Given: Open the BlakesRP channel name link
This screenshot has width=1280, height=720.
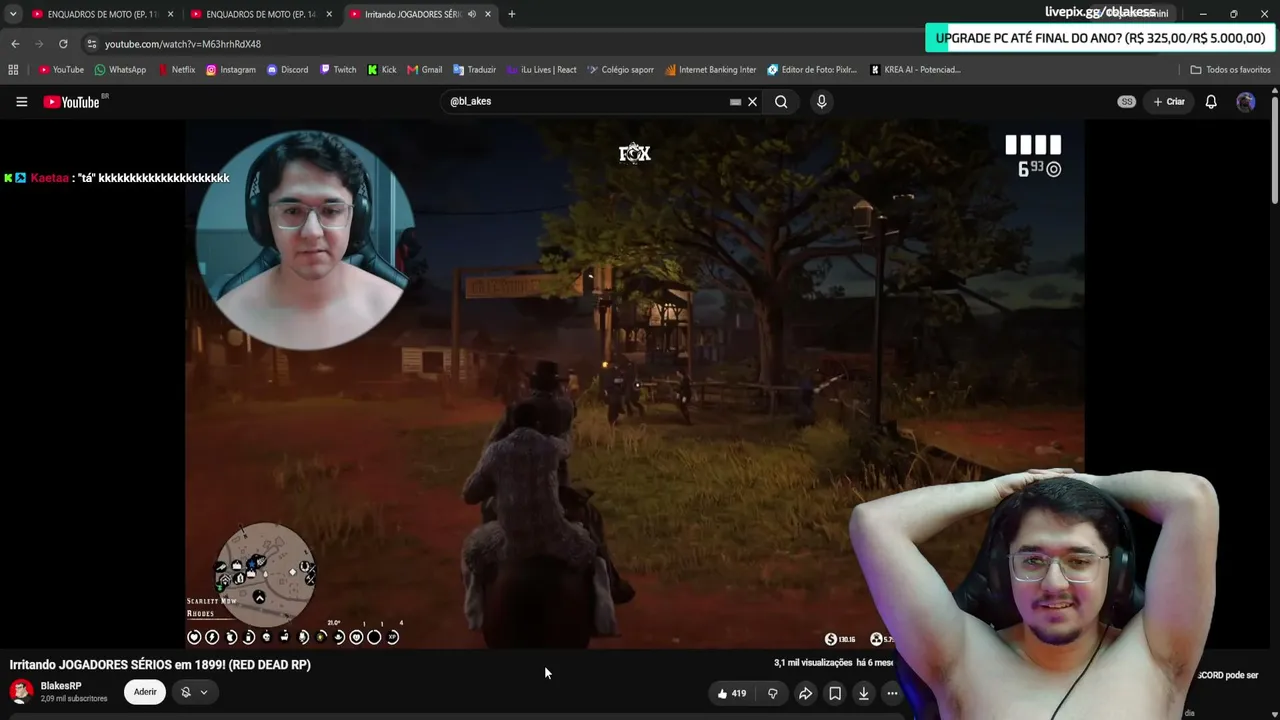Looking at the screenshot, I should [61, 686].
